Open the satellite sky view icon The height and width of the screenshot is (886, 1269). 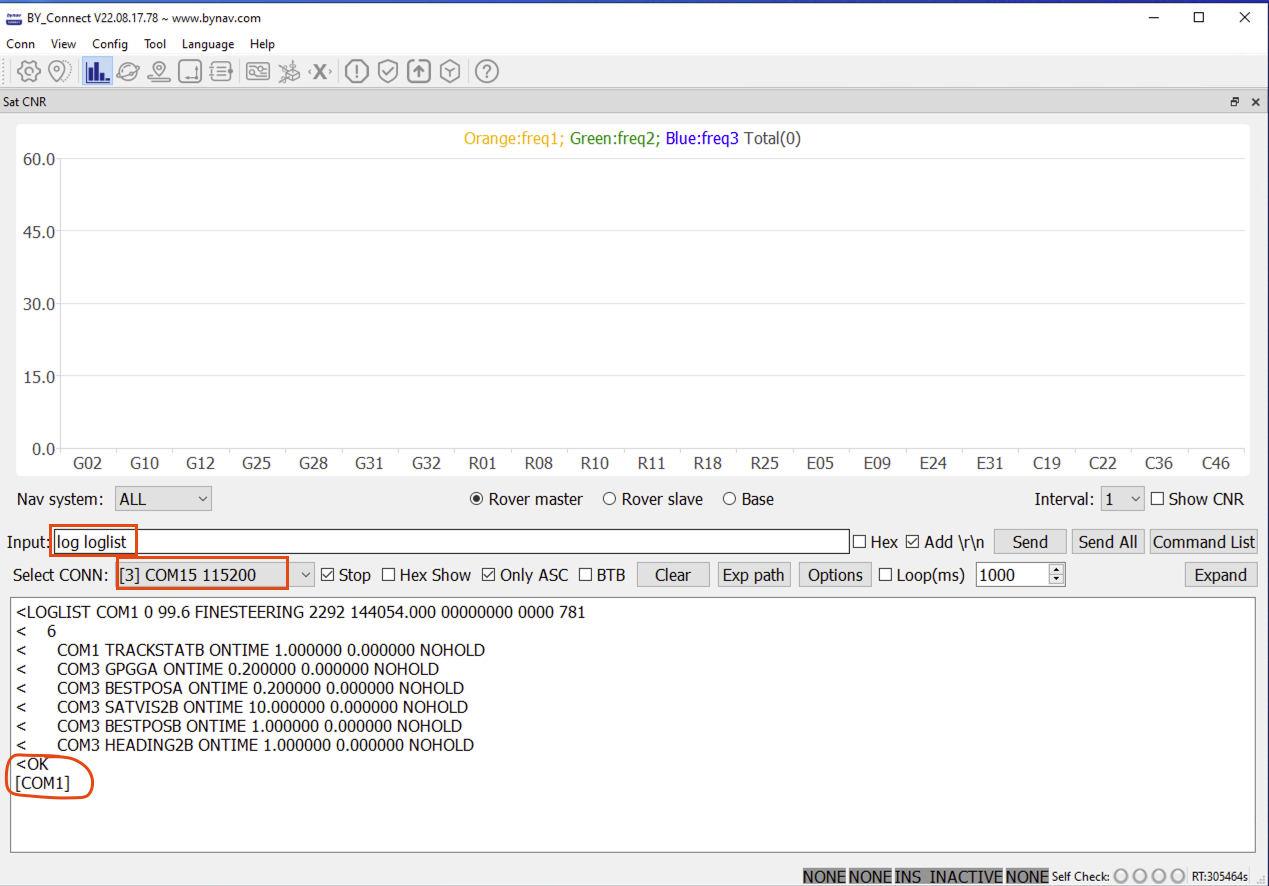[128, 71]
